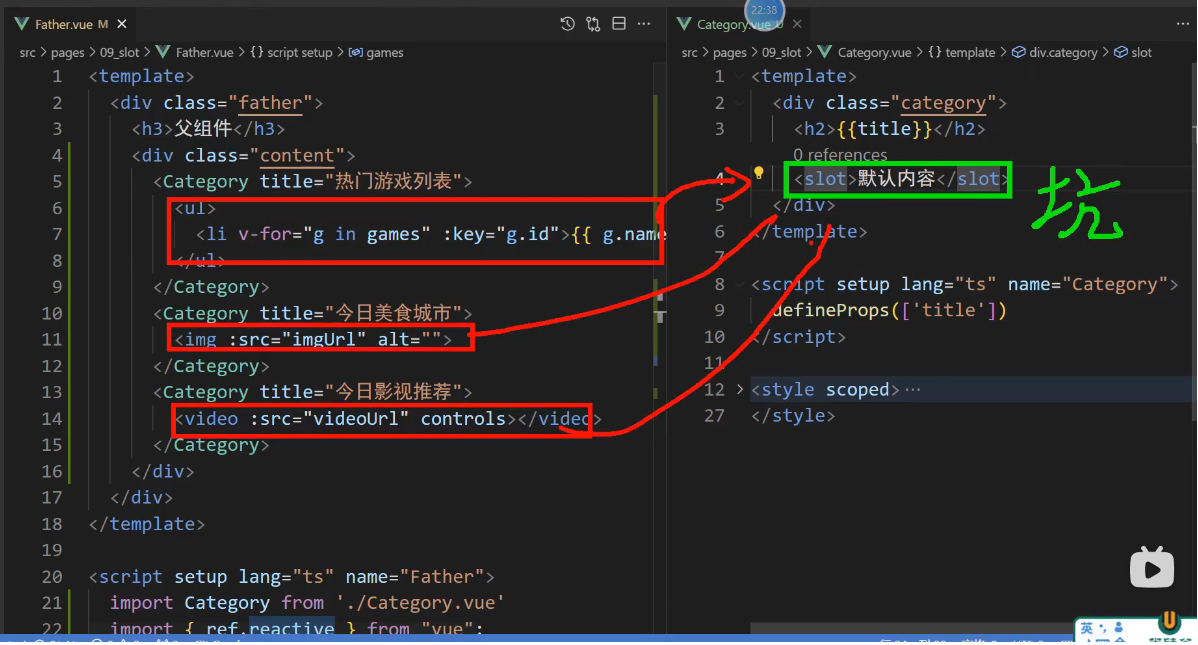1198x645 pixels.
Task: Click line number 10 in Father.vue gutter
Action: (52, 313)
